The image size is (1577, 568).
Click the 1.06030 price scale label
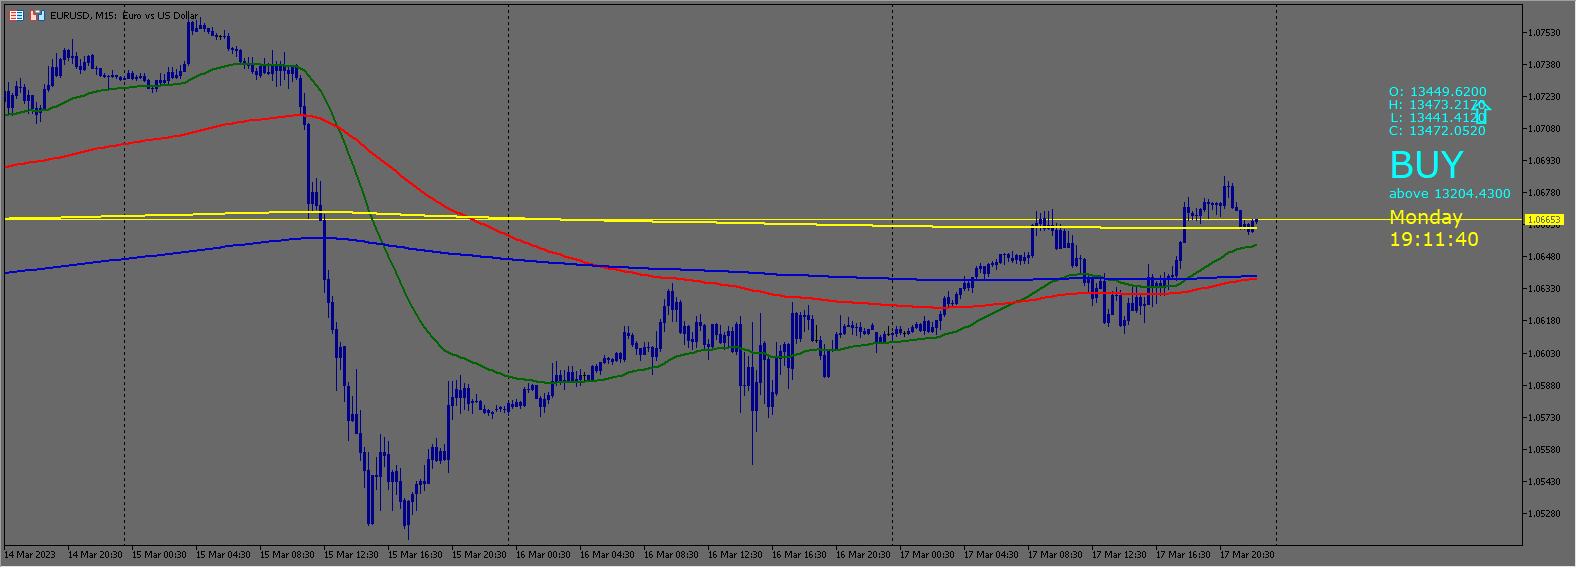pos(1544,354)
